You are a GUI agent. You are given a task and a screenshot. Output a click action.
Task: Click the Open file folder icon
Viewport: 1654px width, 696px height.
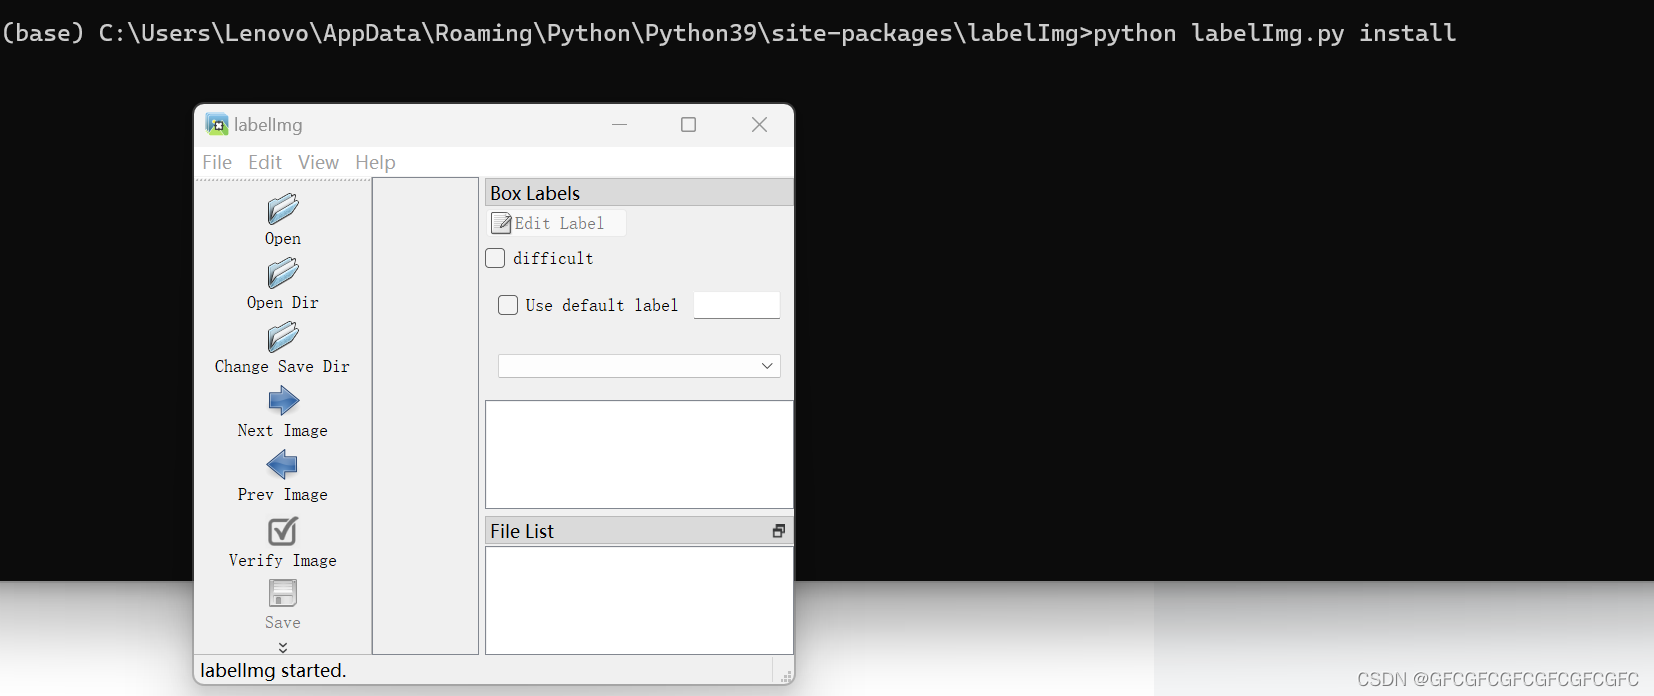[x=283, y=209]
